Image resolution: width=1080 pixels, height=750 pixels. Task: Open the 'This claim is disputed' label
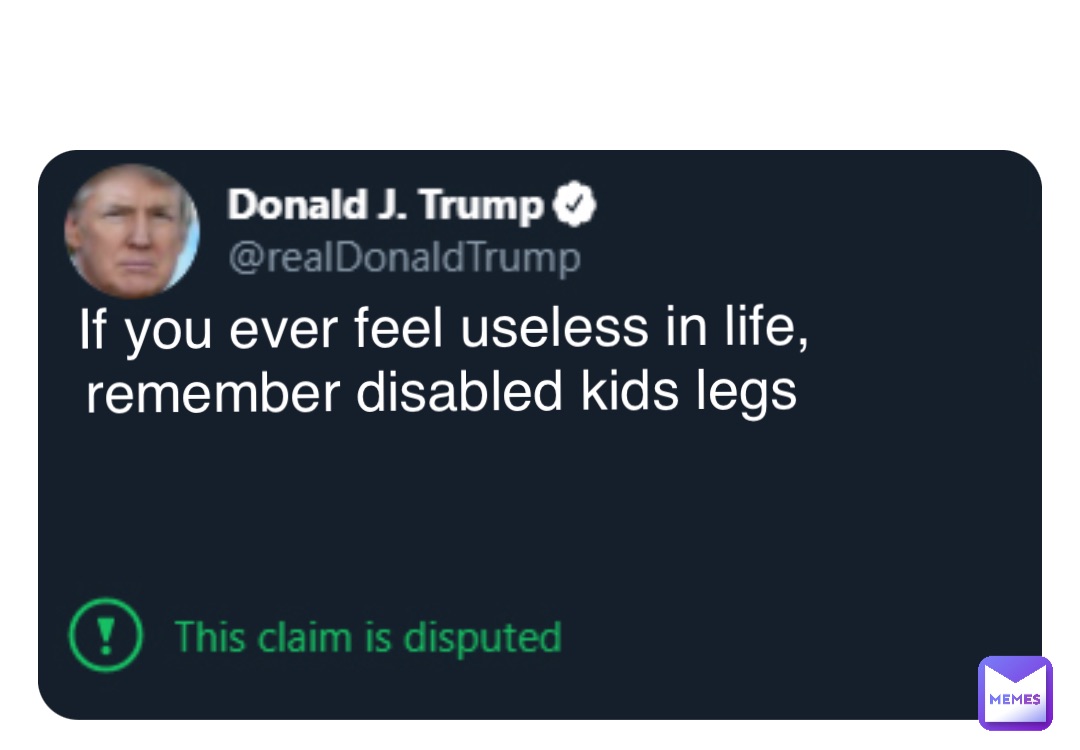[x=368, y=636]
